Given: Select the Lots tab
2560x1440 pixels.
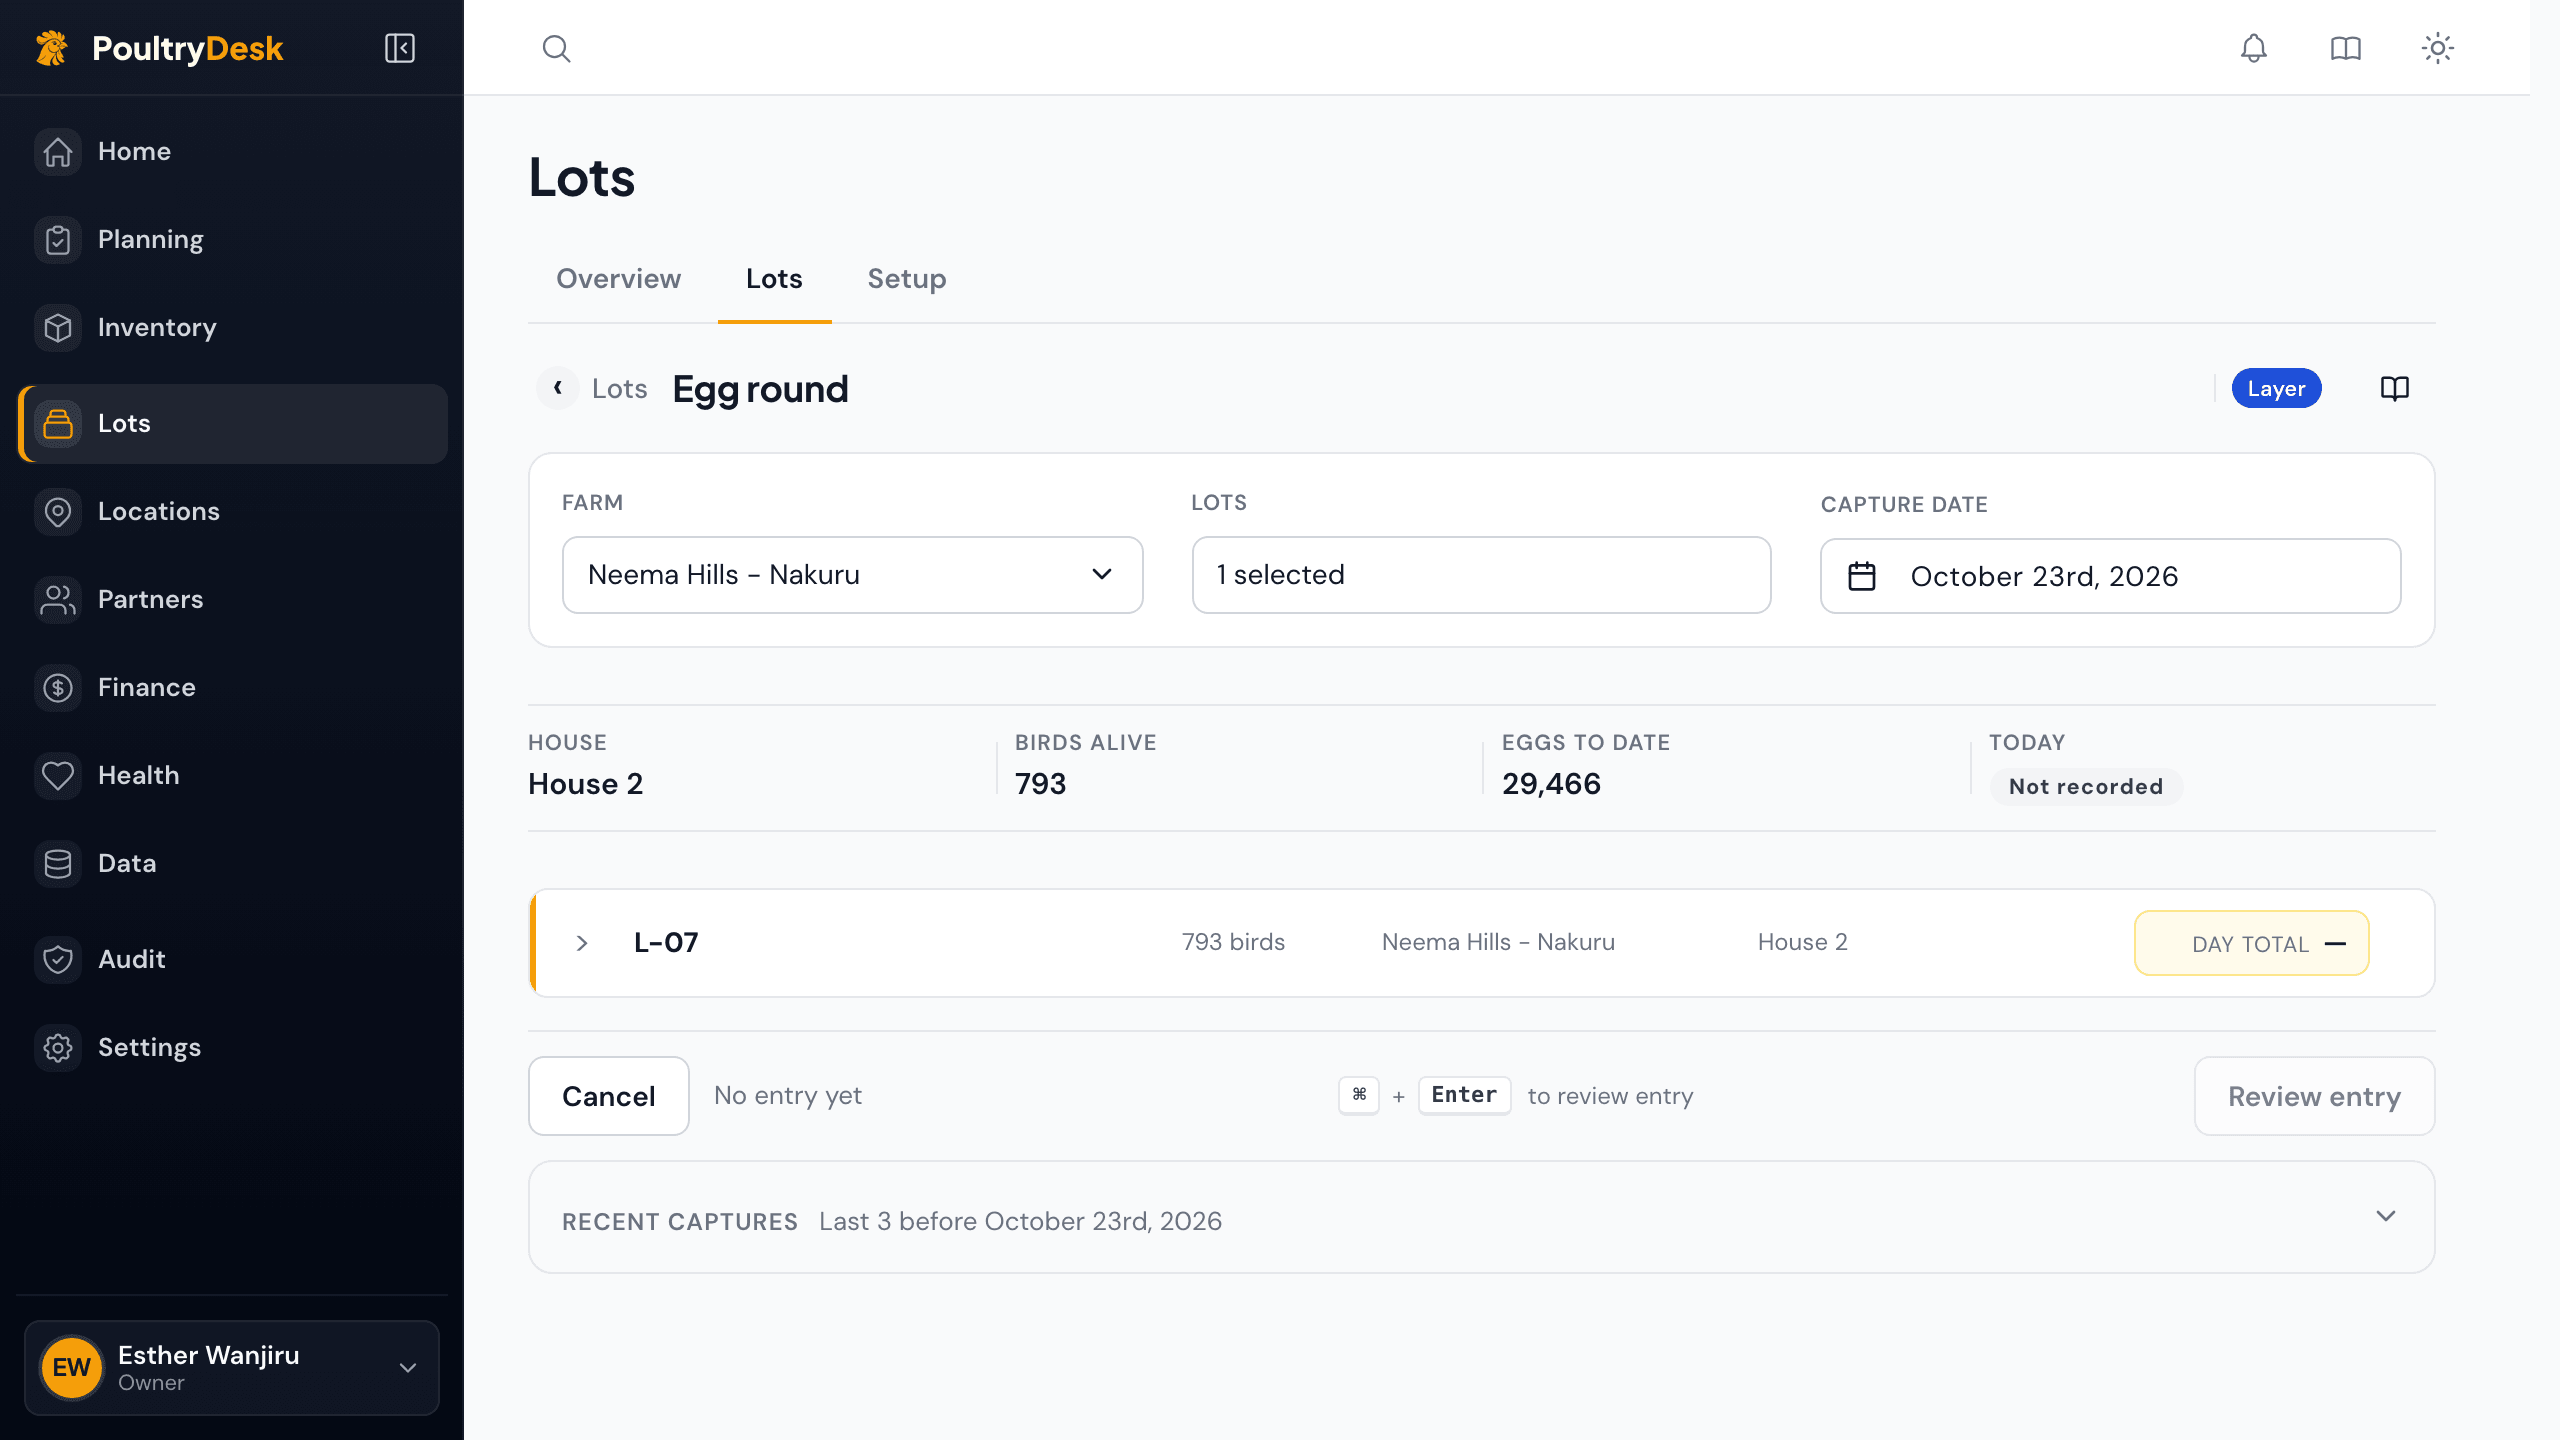Looking at the screenshot, I should point(774,279).
